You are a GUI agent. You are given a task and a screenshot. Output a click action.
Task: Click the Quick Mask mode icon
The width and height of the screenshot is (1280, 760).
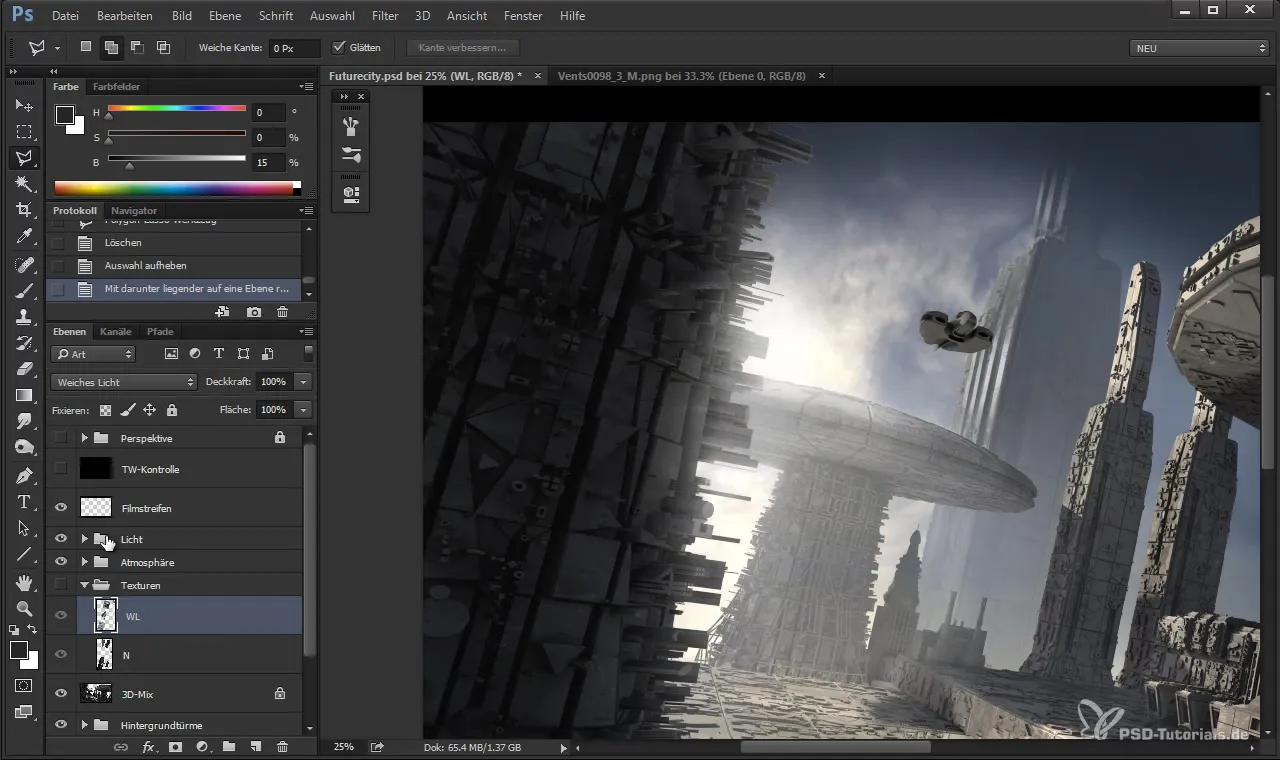[x=24, y=686]
